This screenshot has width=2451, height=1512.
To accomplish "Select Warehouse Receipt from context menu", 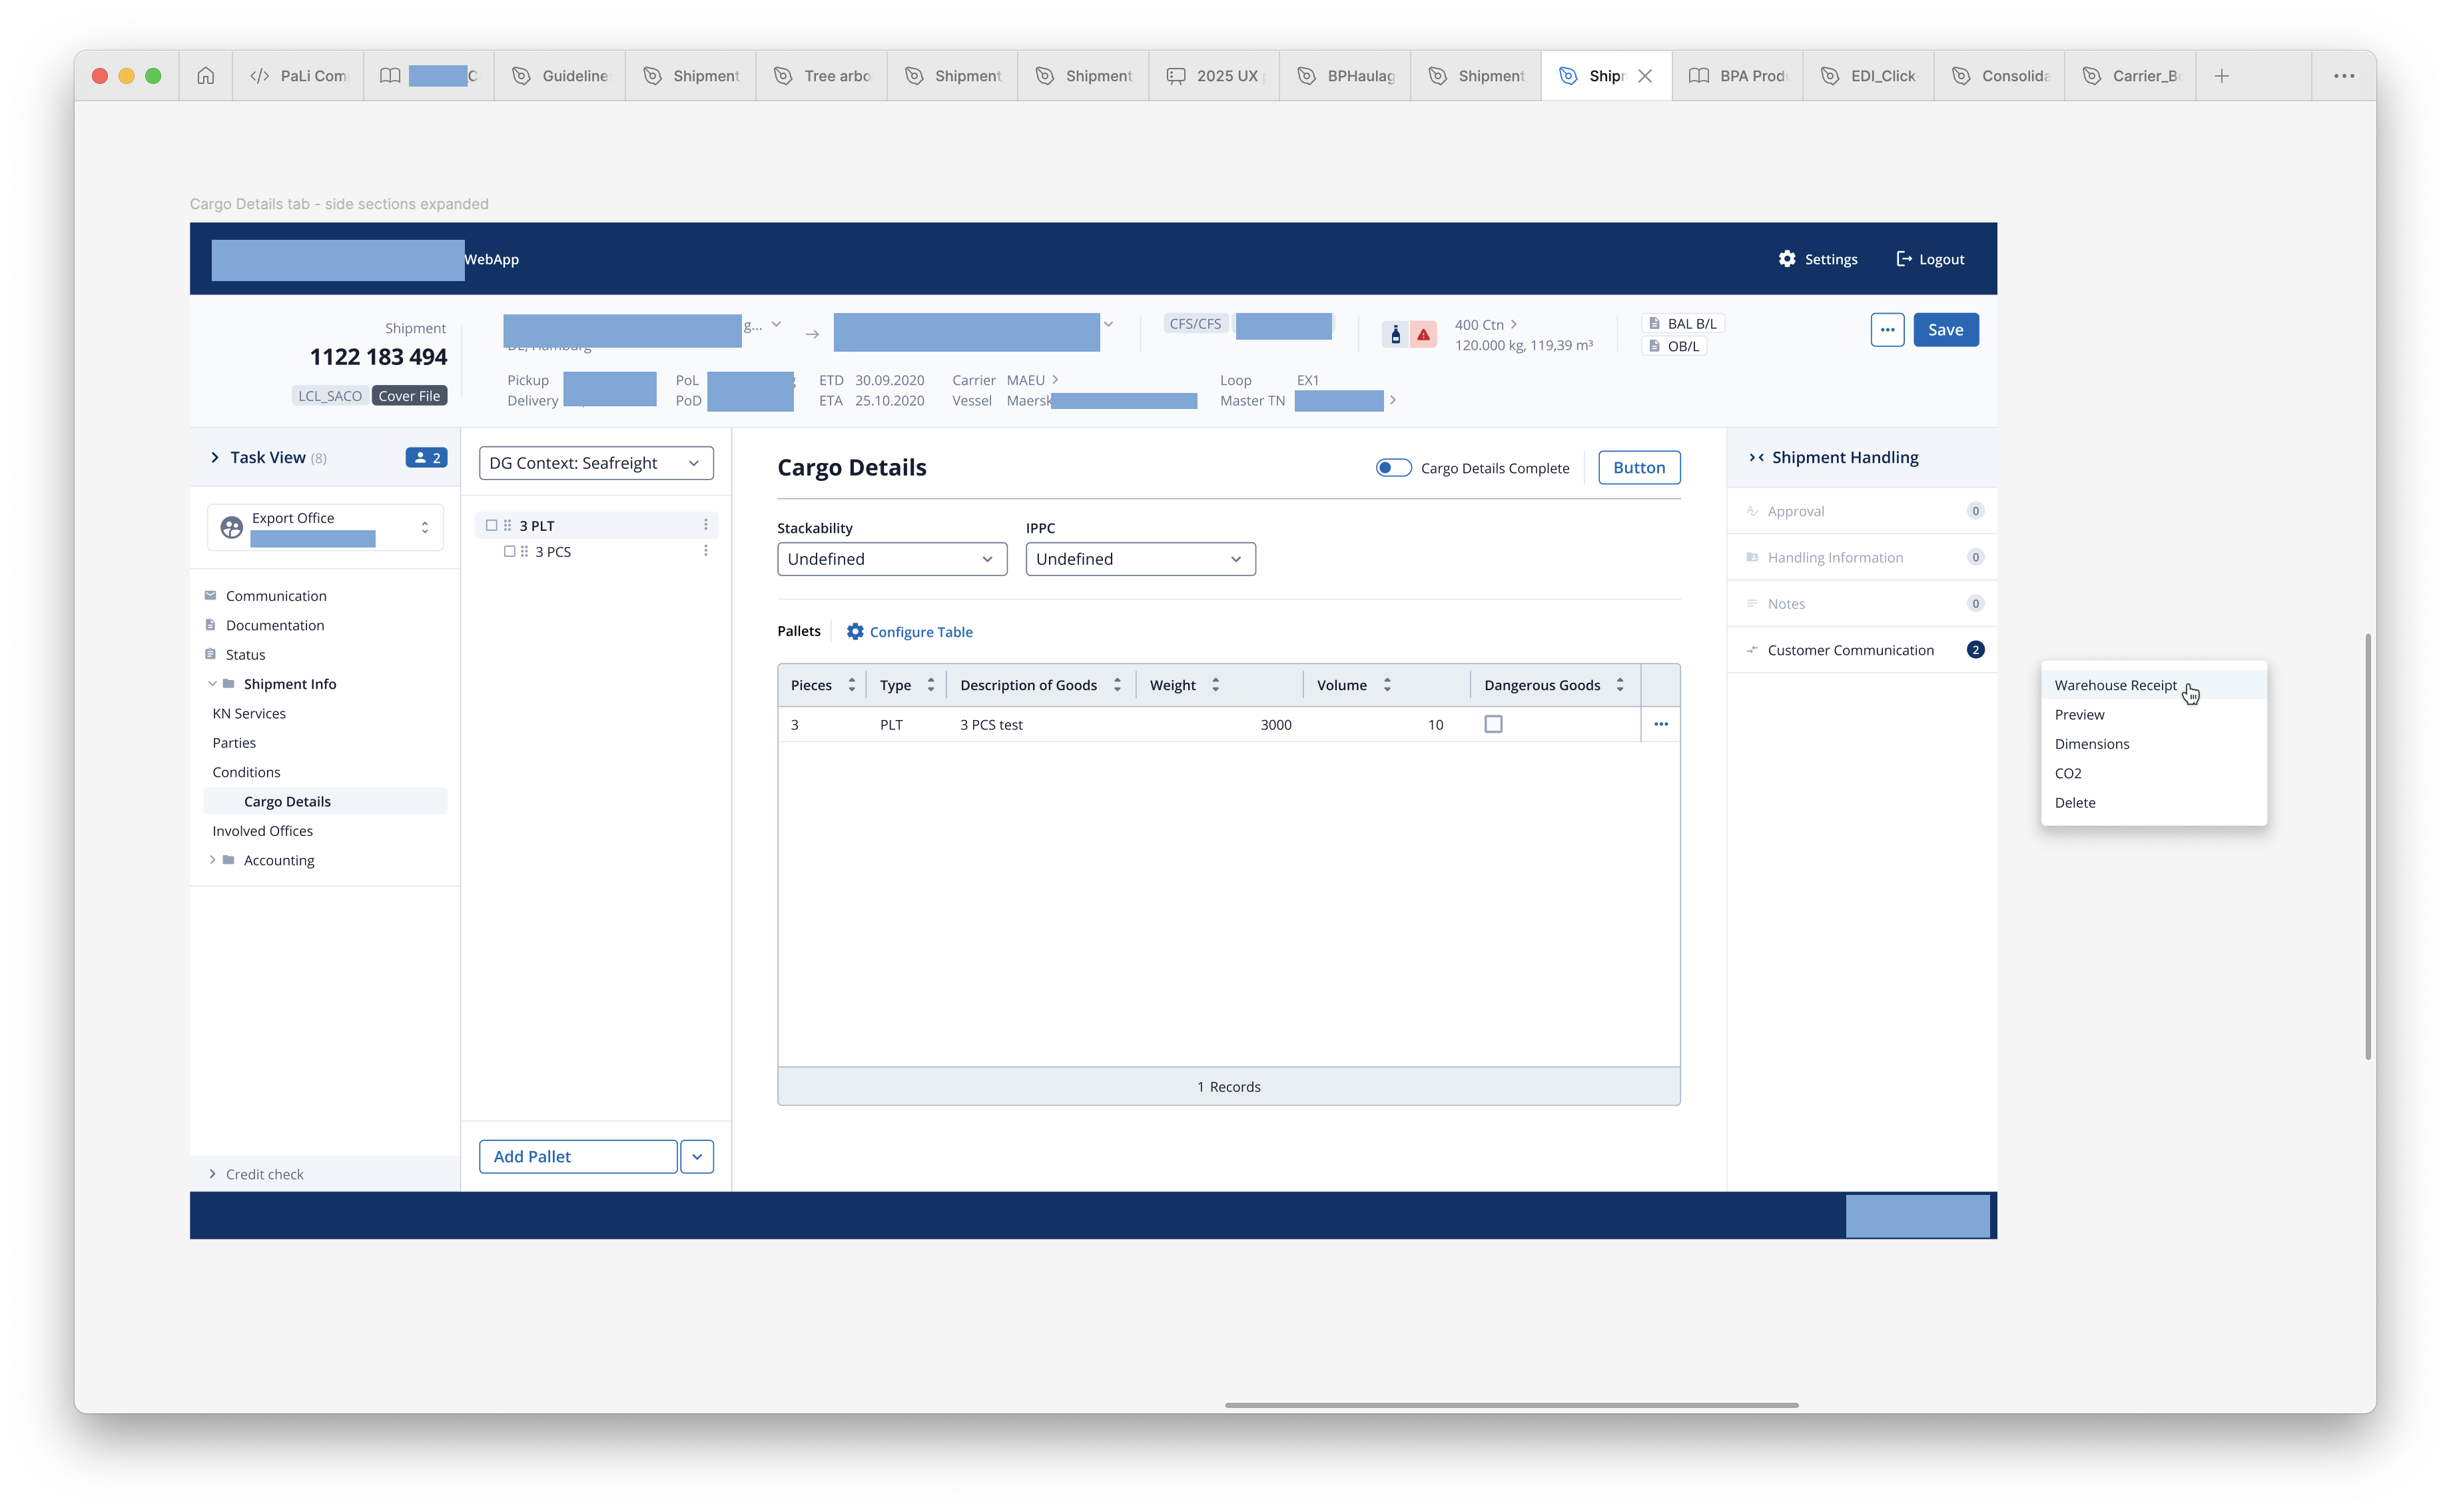I will pyautogui.click(x=2153, y=685).
